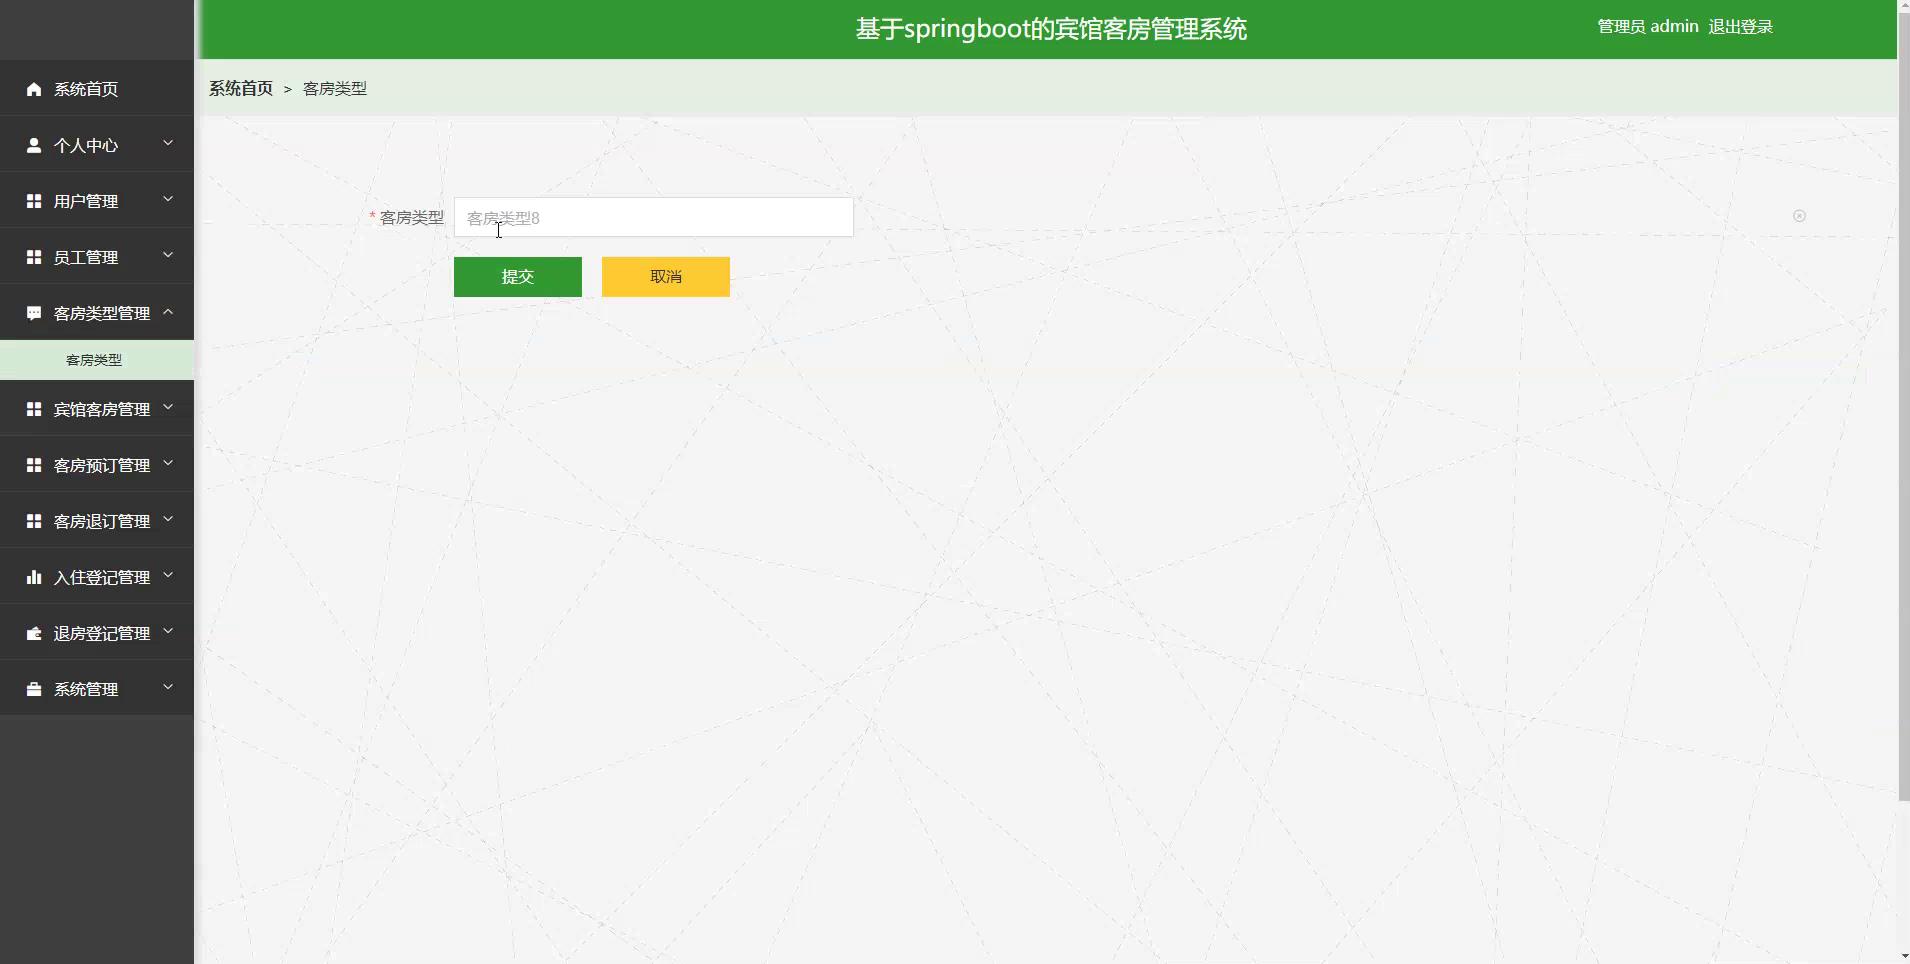
Task: Open the 退房登记管理 menu item
Action: (97, 633)
